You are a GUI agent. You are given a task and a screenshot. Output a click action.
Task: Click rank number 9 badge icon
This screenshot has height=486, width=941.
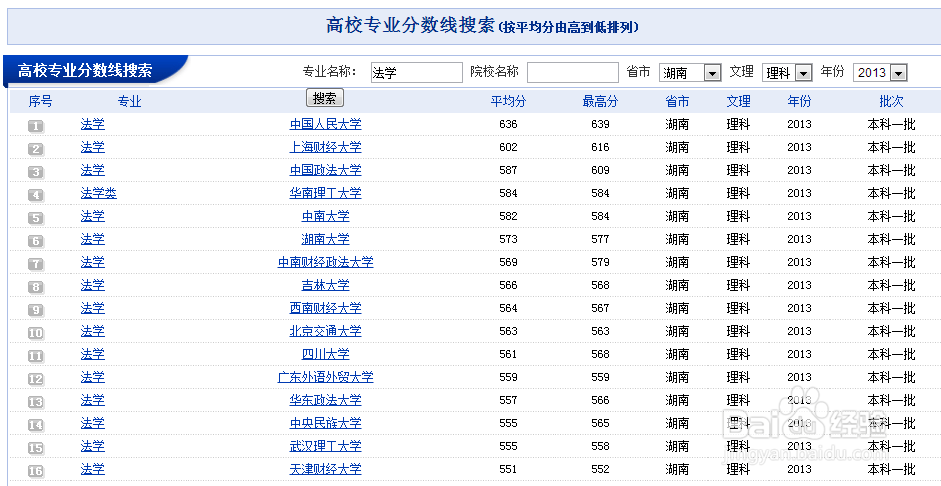tap(36, 310)
